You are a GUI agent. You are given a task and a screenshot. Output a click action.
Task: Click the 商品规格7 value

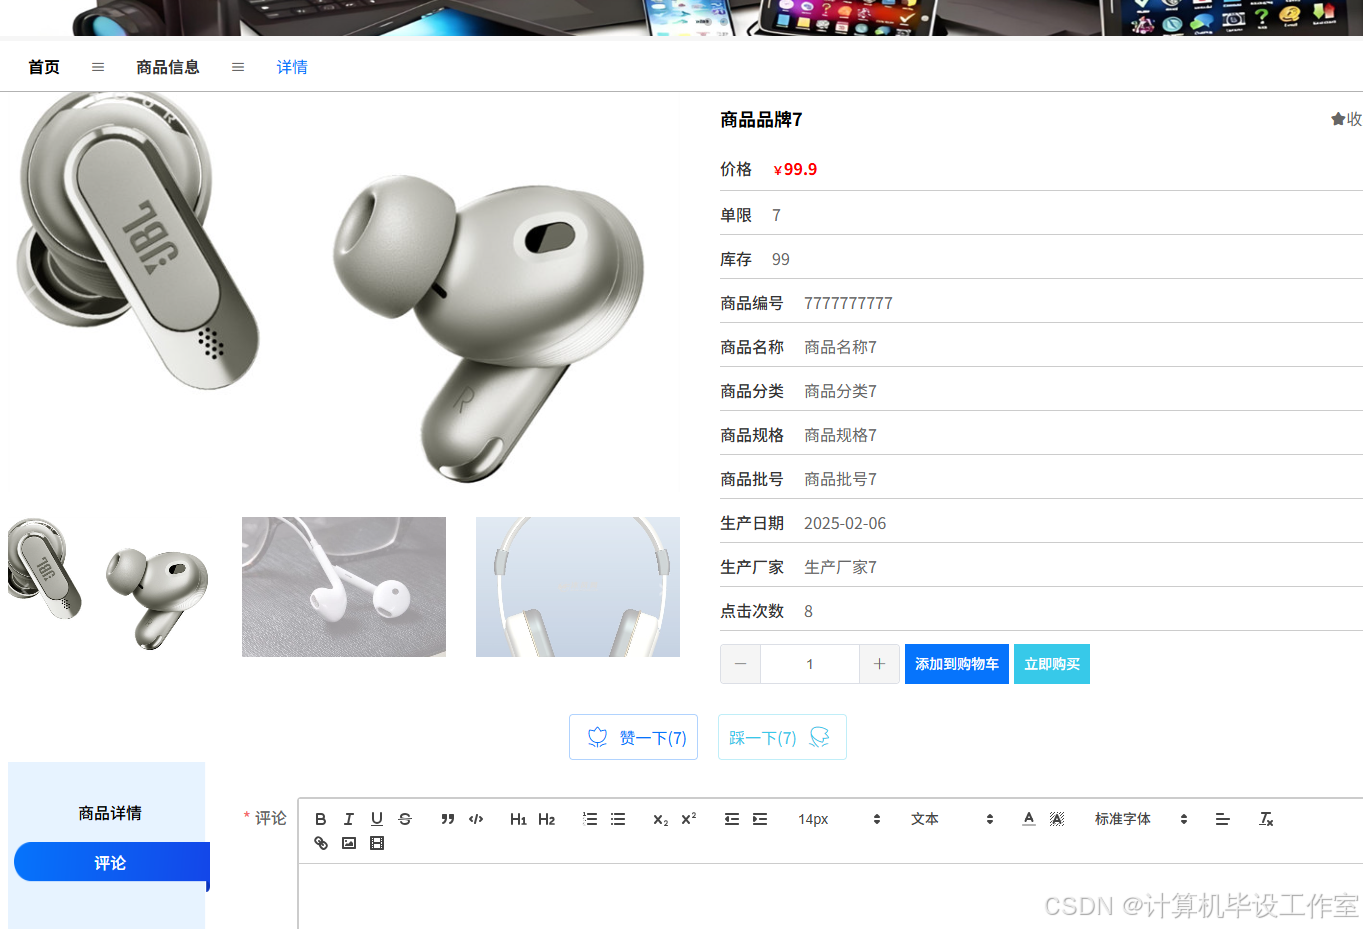click(840, 435)
